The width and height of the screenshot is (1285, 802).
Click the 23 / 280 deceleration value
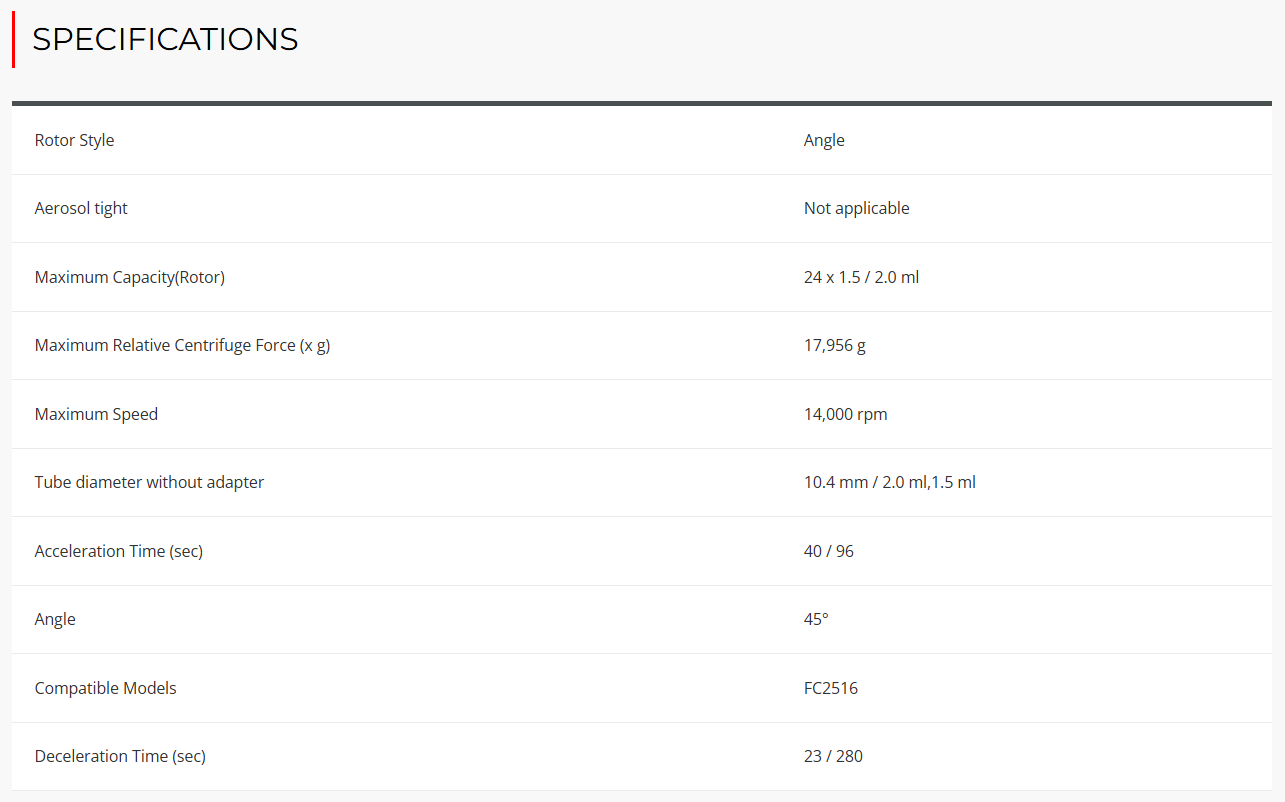833,756
